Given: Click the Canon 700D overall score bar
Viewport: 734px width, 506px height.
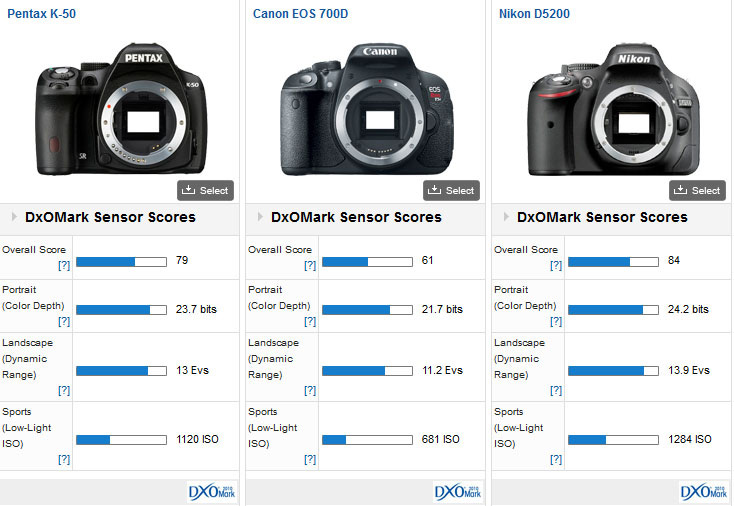Looking at the screenshot, I should coord(367,262).
